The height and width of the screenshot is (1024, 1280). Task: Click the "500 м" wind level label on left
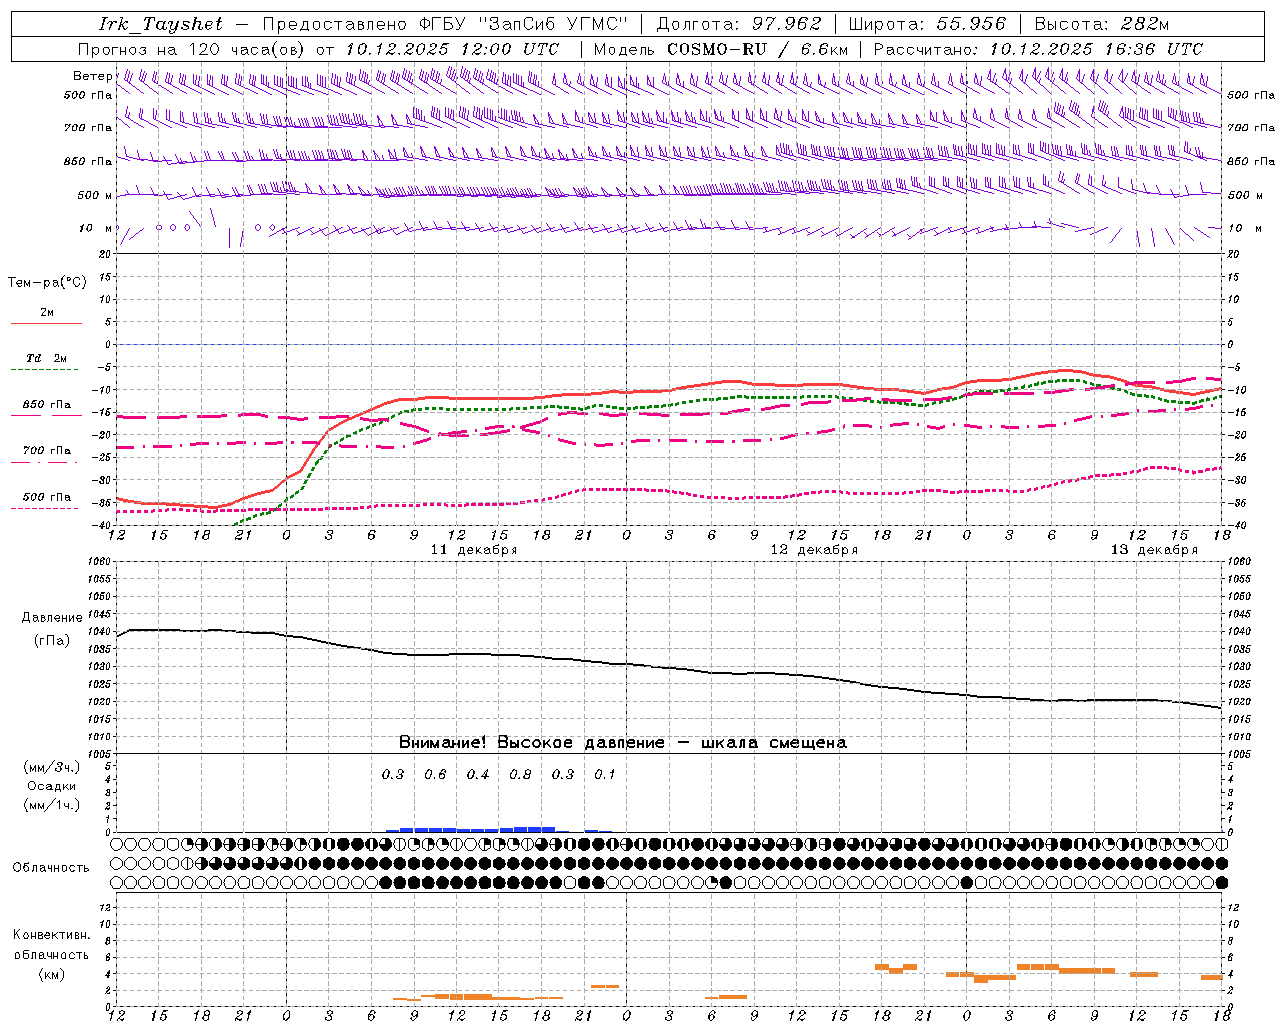(x=95, y=195)
